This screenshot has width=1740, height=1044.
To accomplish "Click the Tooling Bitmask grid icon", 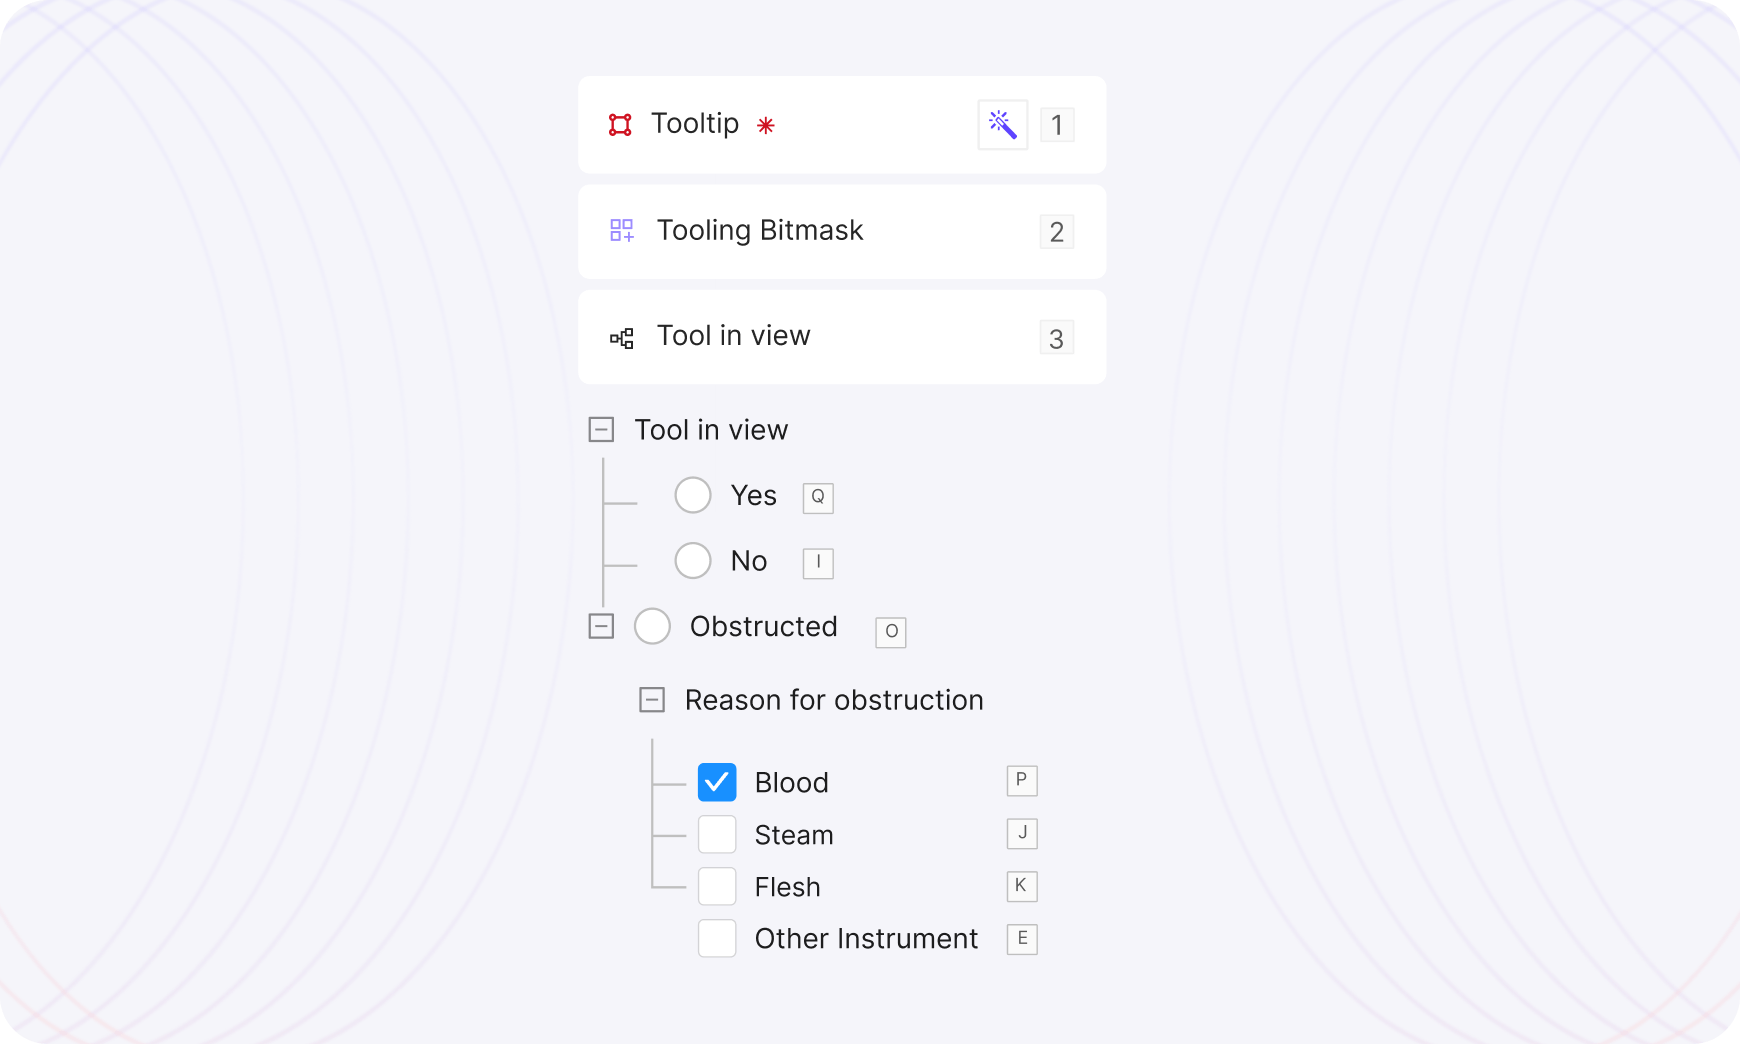I will point(621,231).
